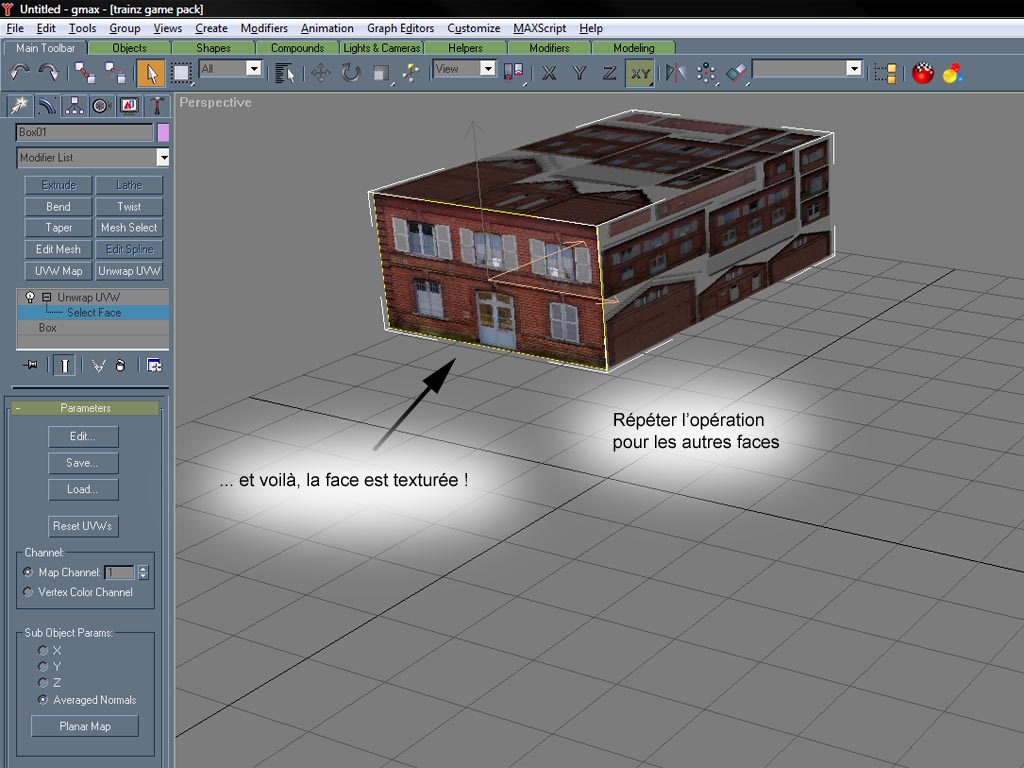Screen dimensions: 1024x768
Task: Collapse the Unwrap UVW stack entry
Action: coord(46,298)
